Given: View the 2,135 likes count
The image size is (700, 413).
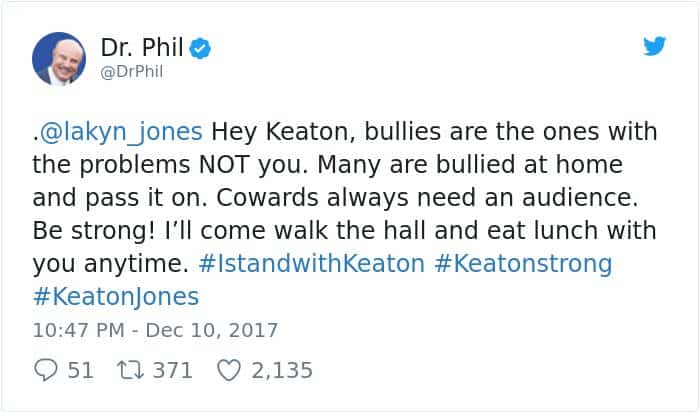Looking at the screenshot, I should click(x=281, y=370).
